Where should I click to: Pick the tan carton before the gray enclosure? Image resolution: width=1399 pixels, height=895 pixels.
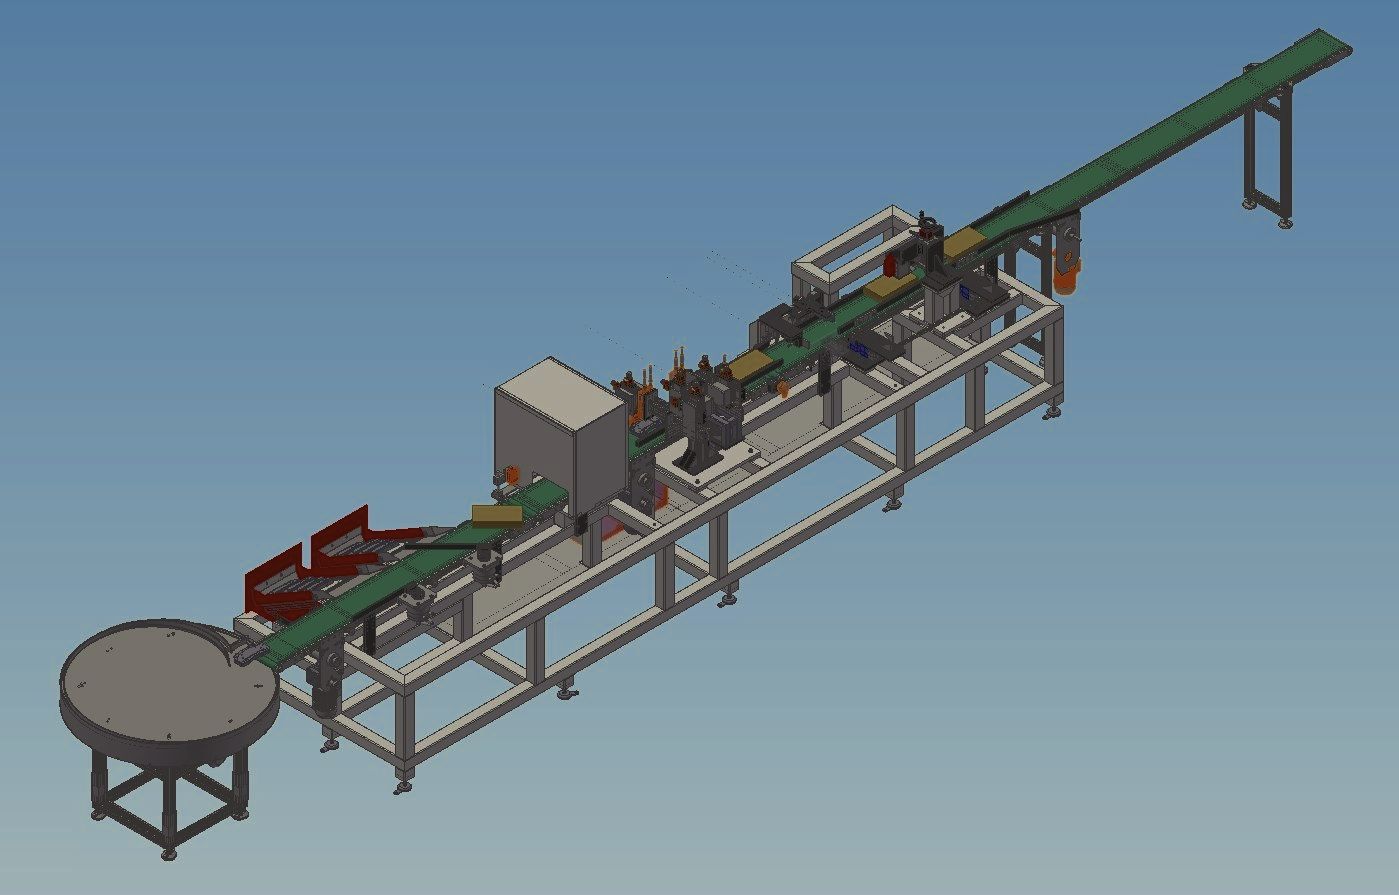tap(497, 514)
